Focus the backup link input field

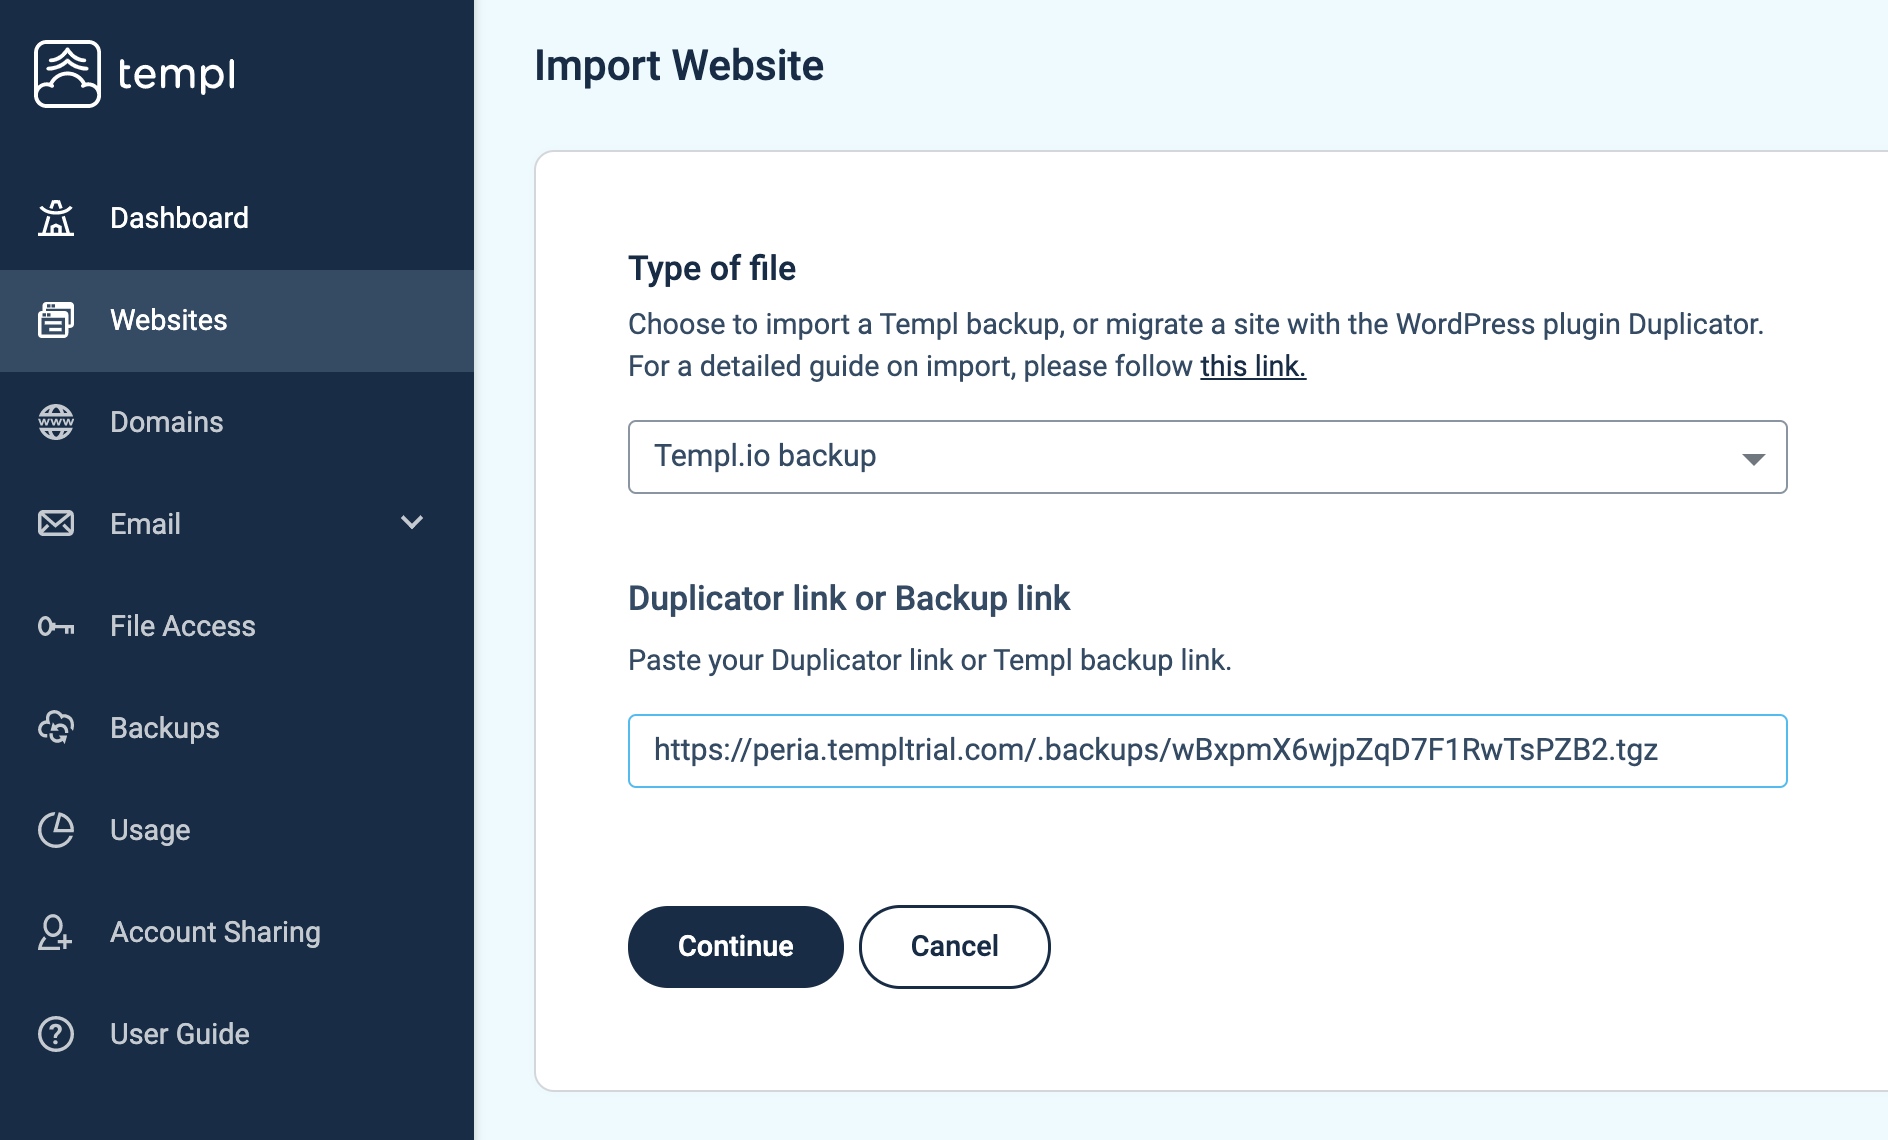coord(1207,751)
